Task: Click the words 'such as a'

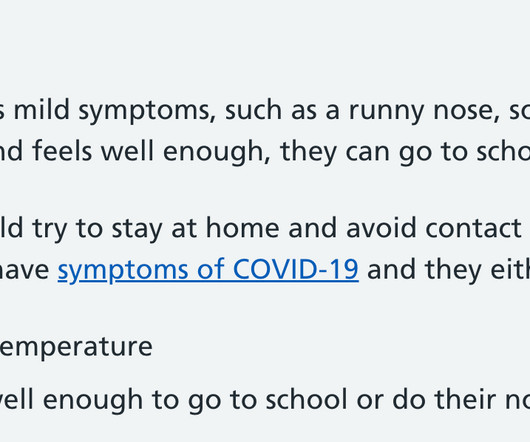Action: click(x=282, y=110)
